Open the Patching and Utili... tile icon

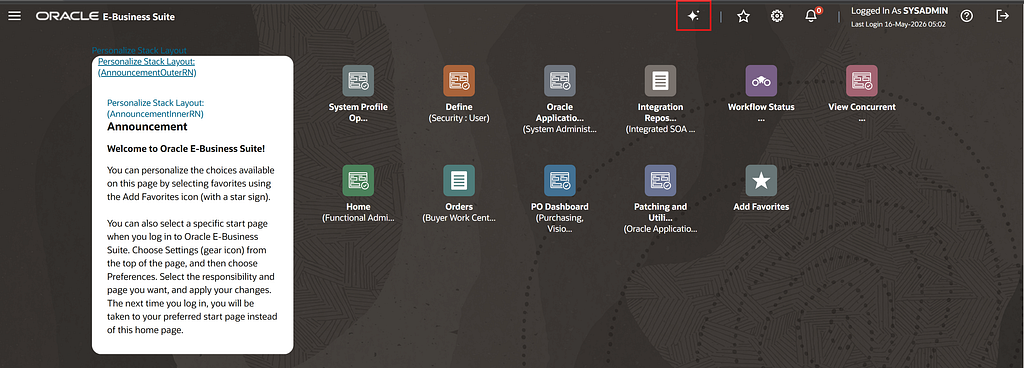tap(660, 181)
